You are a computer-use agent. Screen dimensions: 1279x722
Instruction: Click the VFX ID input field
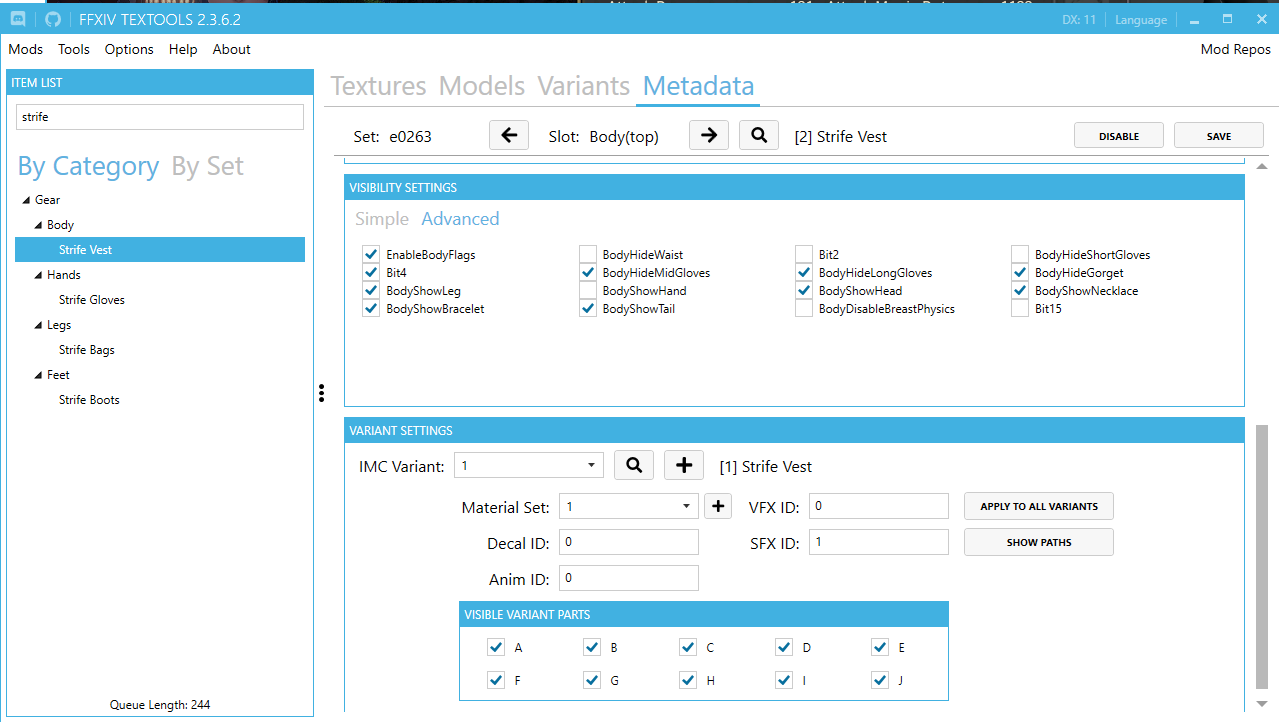coord(879,506)
